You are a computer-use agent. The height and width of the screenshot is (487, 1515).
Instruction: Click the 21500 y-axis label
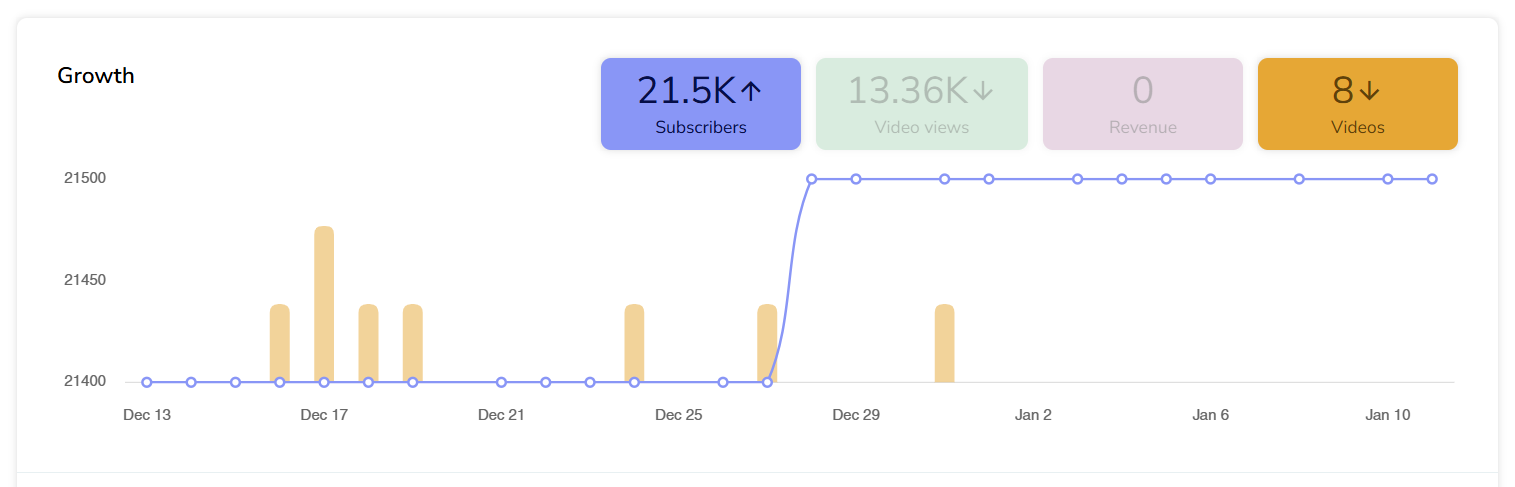point(85,178)
